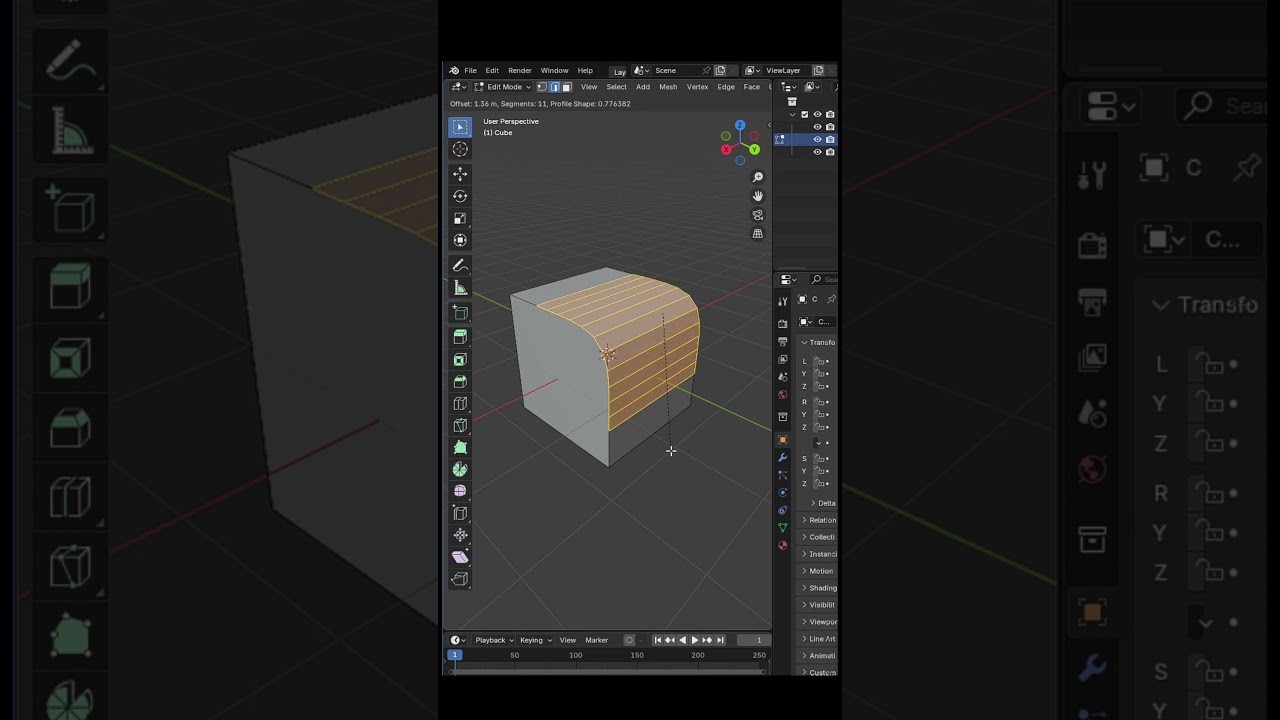Expand the Delta Transform panel
This screenshot has width=1280, height=720.
coord(823,503)
